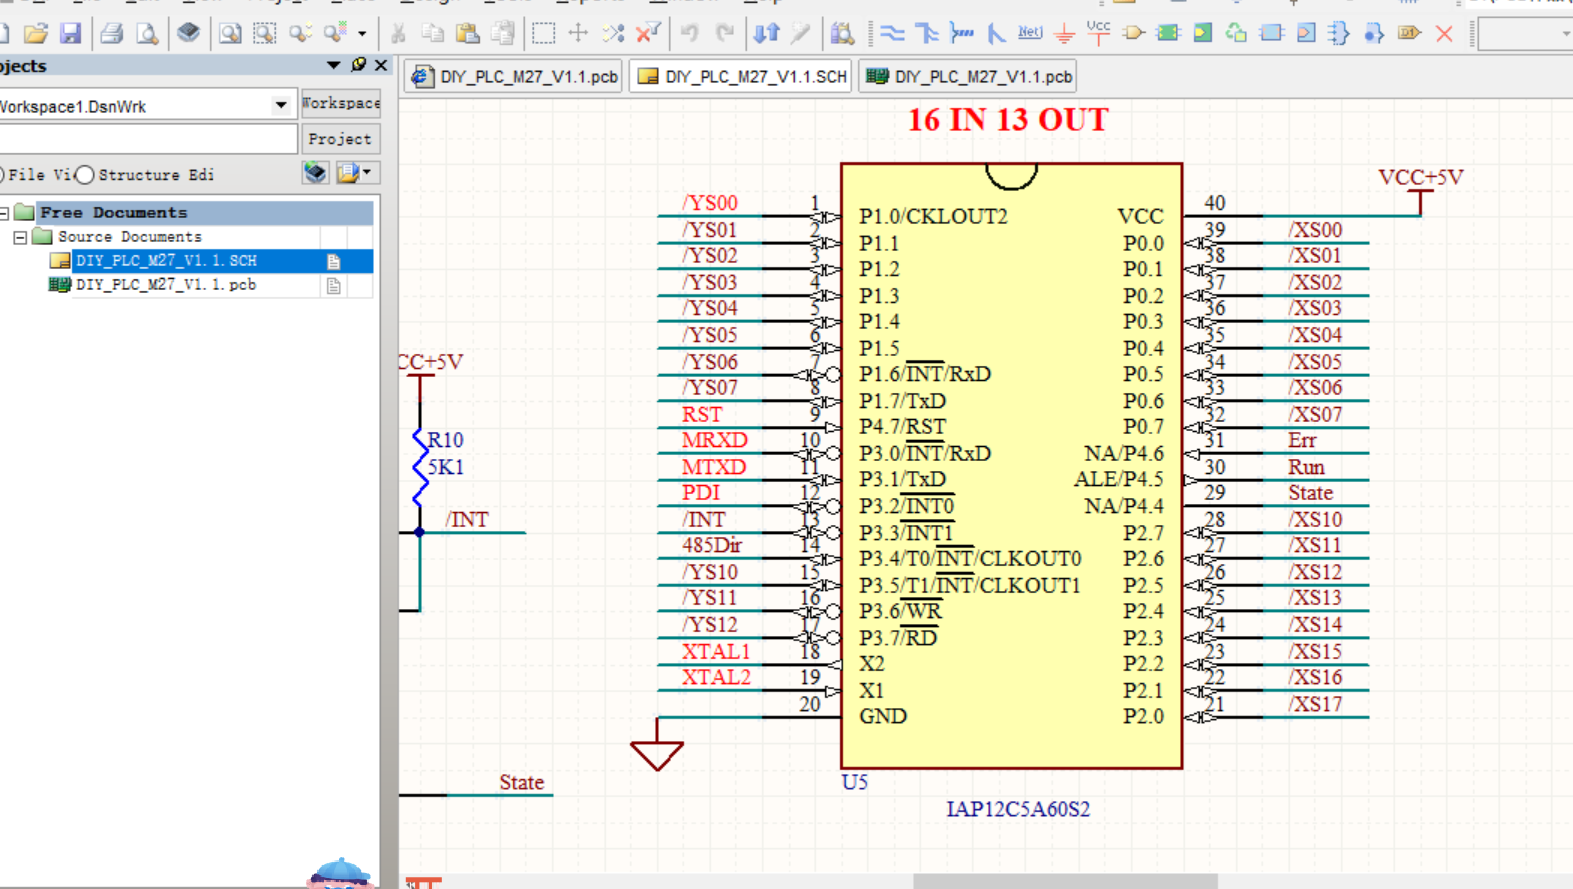Click the compile chip icon in Projects panel
Screen dimensions: 1573x889
(x=315, y=172)
